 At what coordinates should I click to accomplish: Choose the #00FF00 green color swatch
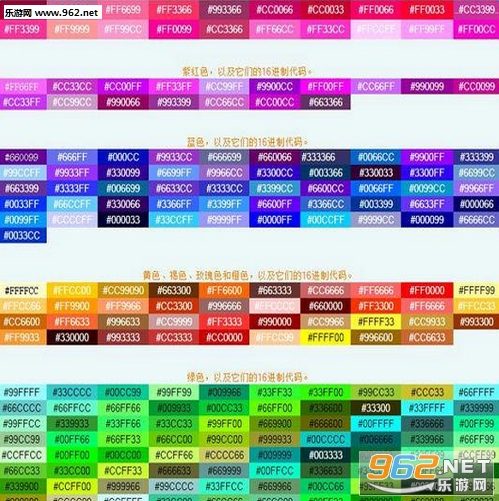pyautogui.click(x=72, y=455)
